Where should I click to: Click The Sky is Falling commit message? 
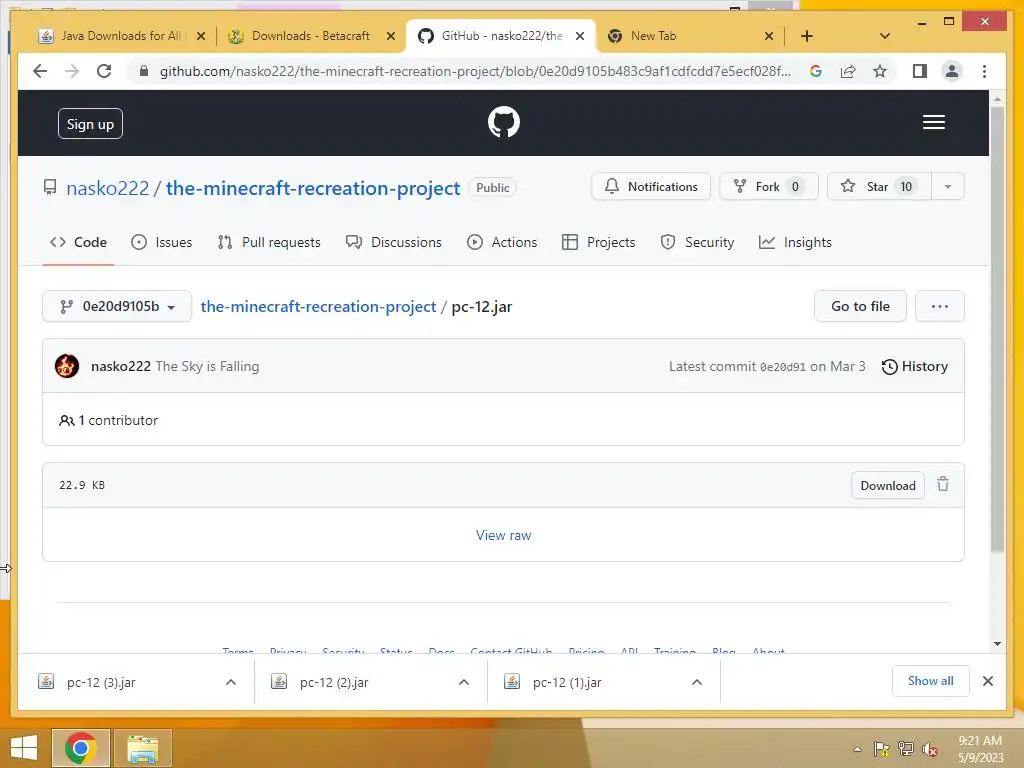pyautogui.click(x=207, y=366)
